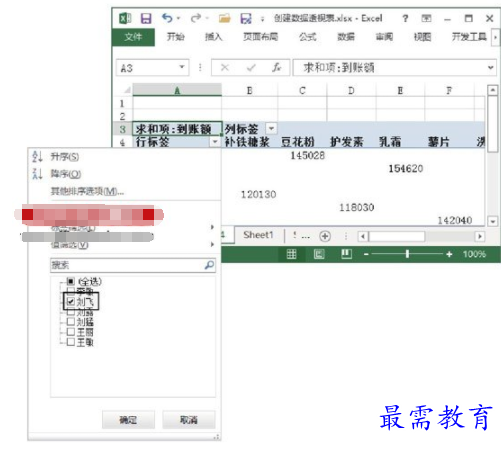
Task: Check the 刘猛 checkbox
Action: [71, 322]
